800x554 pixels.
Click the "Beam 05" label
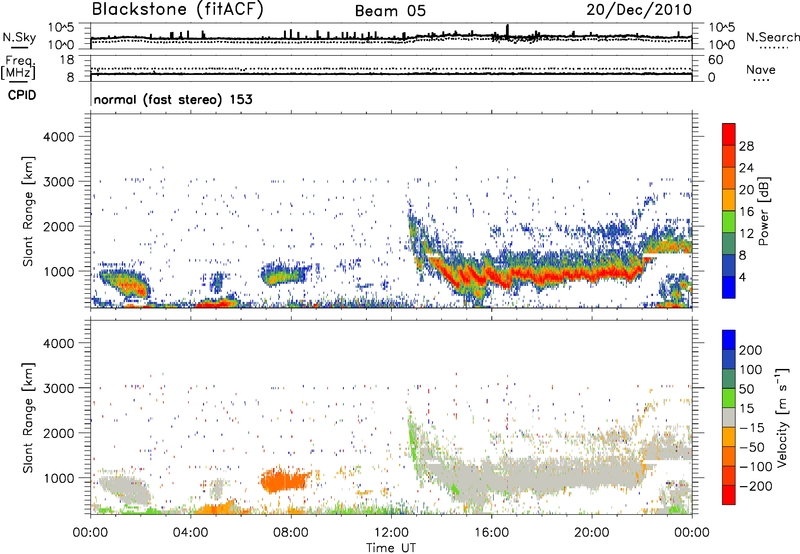[x=390, y=11]
